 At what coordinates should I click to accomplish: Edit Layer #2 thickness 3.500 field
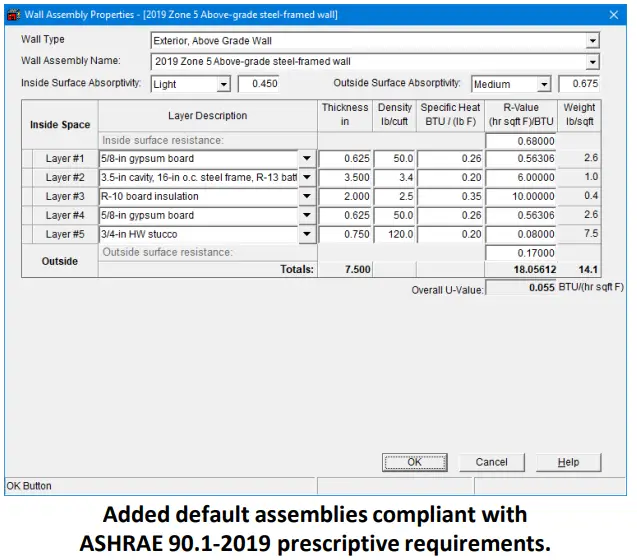(345, 177)
